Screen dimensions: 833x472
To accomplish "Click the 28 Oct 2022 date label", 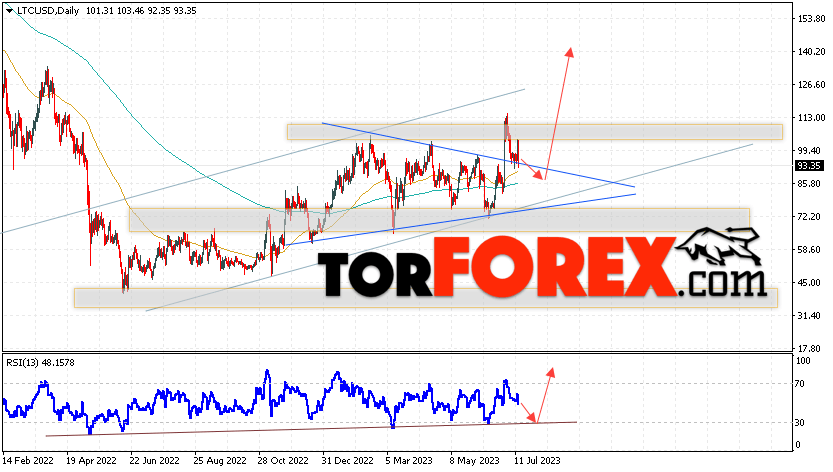I will pyautogui.click(x=283, y=460).
